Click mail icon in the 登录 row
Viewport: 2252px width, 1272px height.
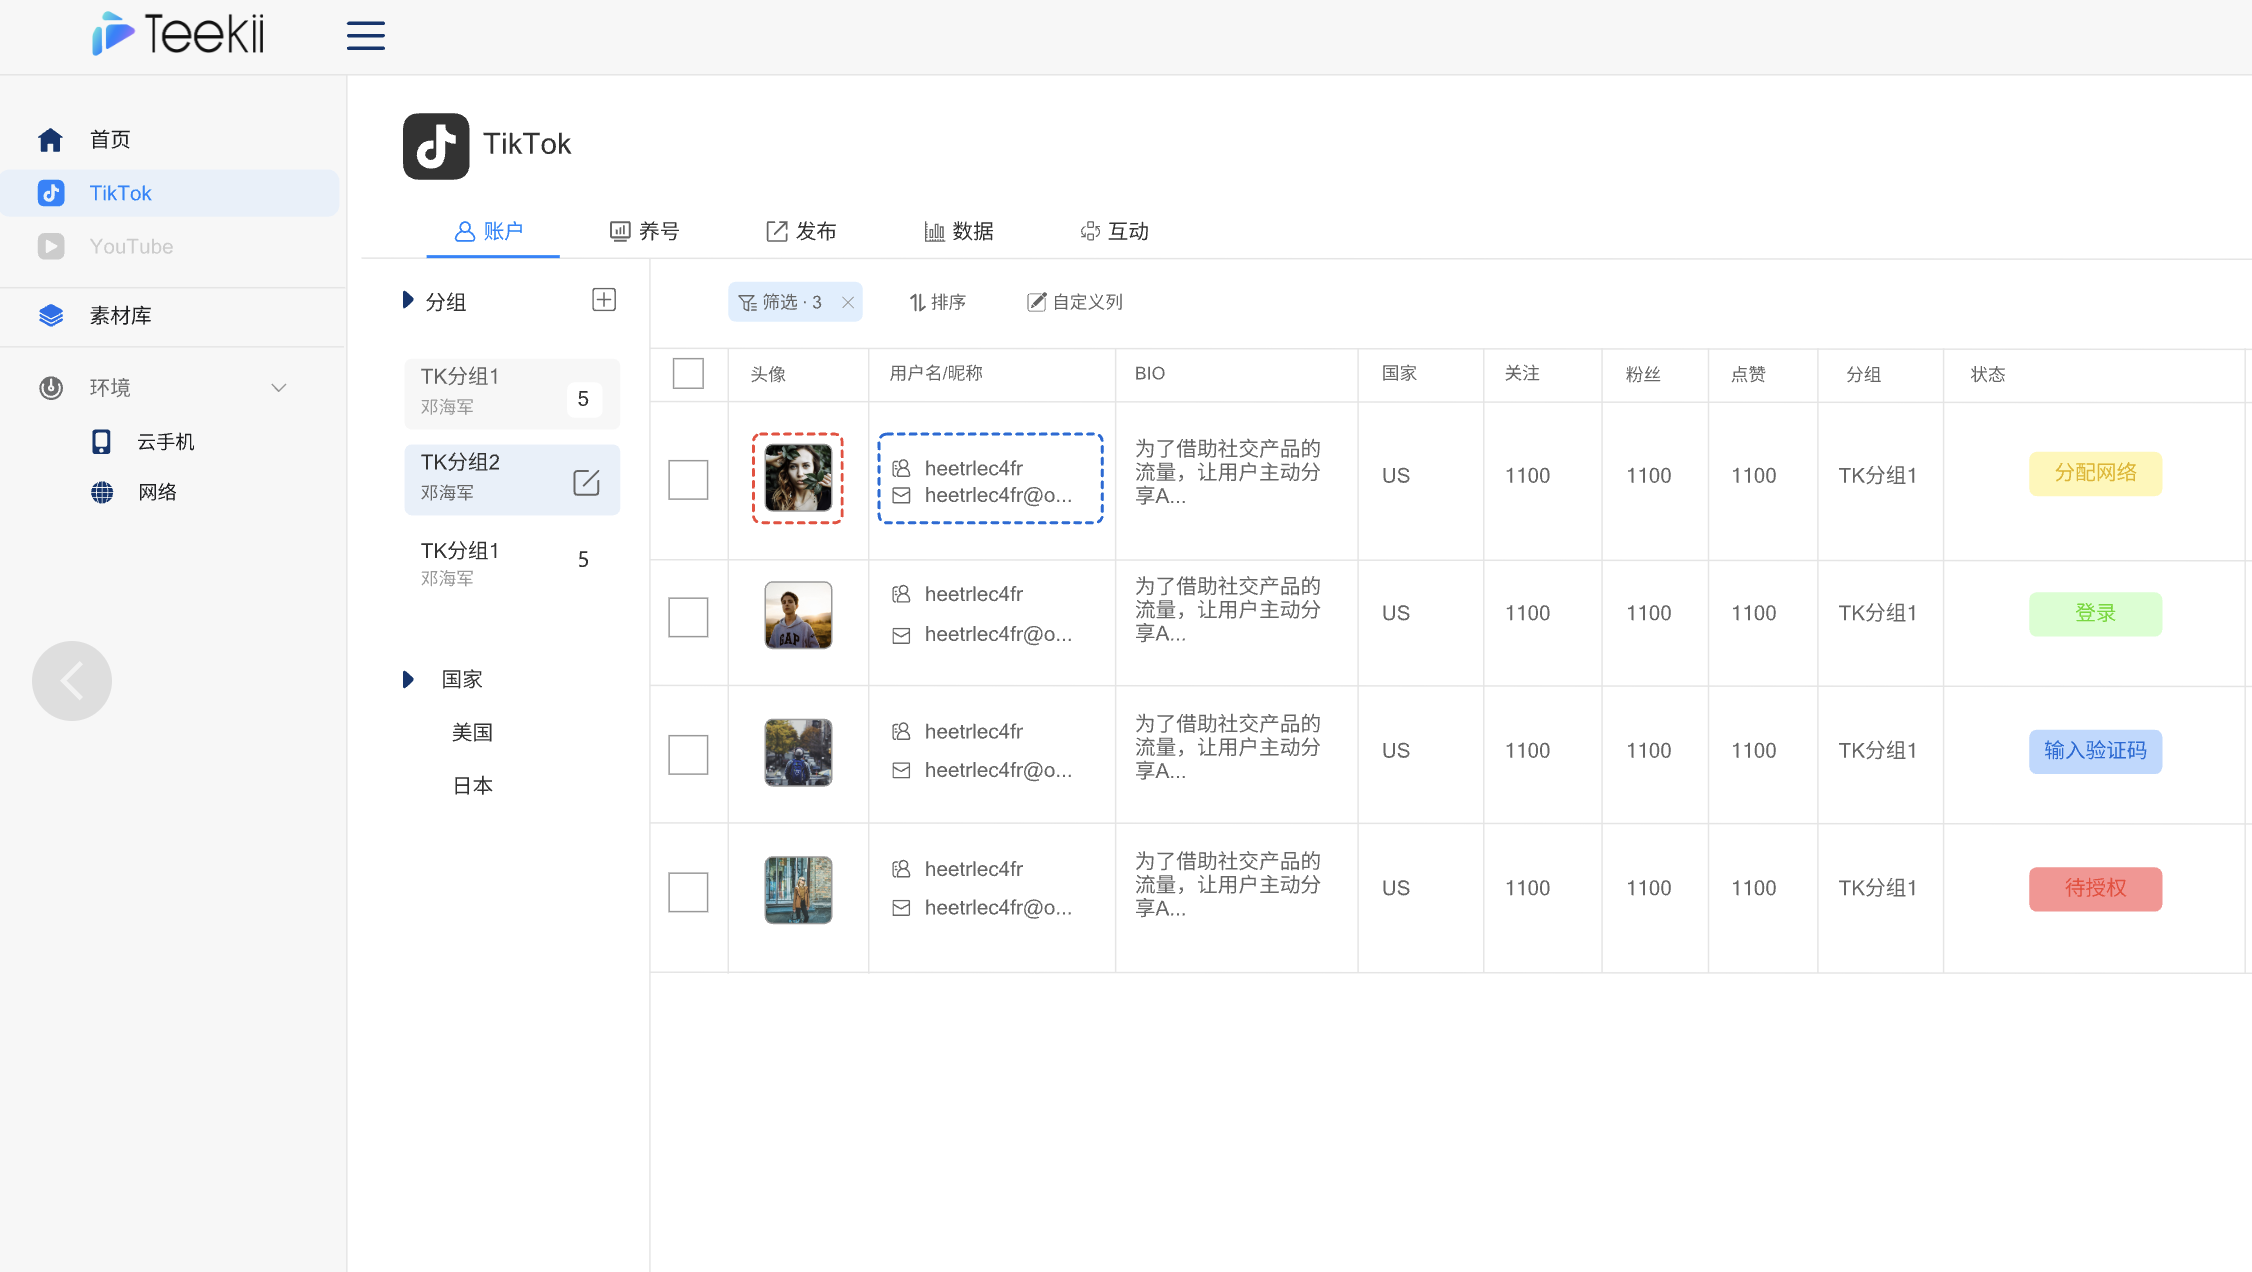[x=901, y=635]
